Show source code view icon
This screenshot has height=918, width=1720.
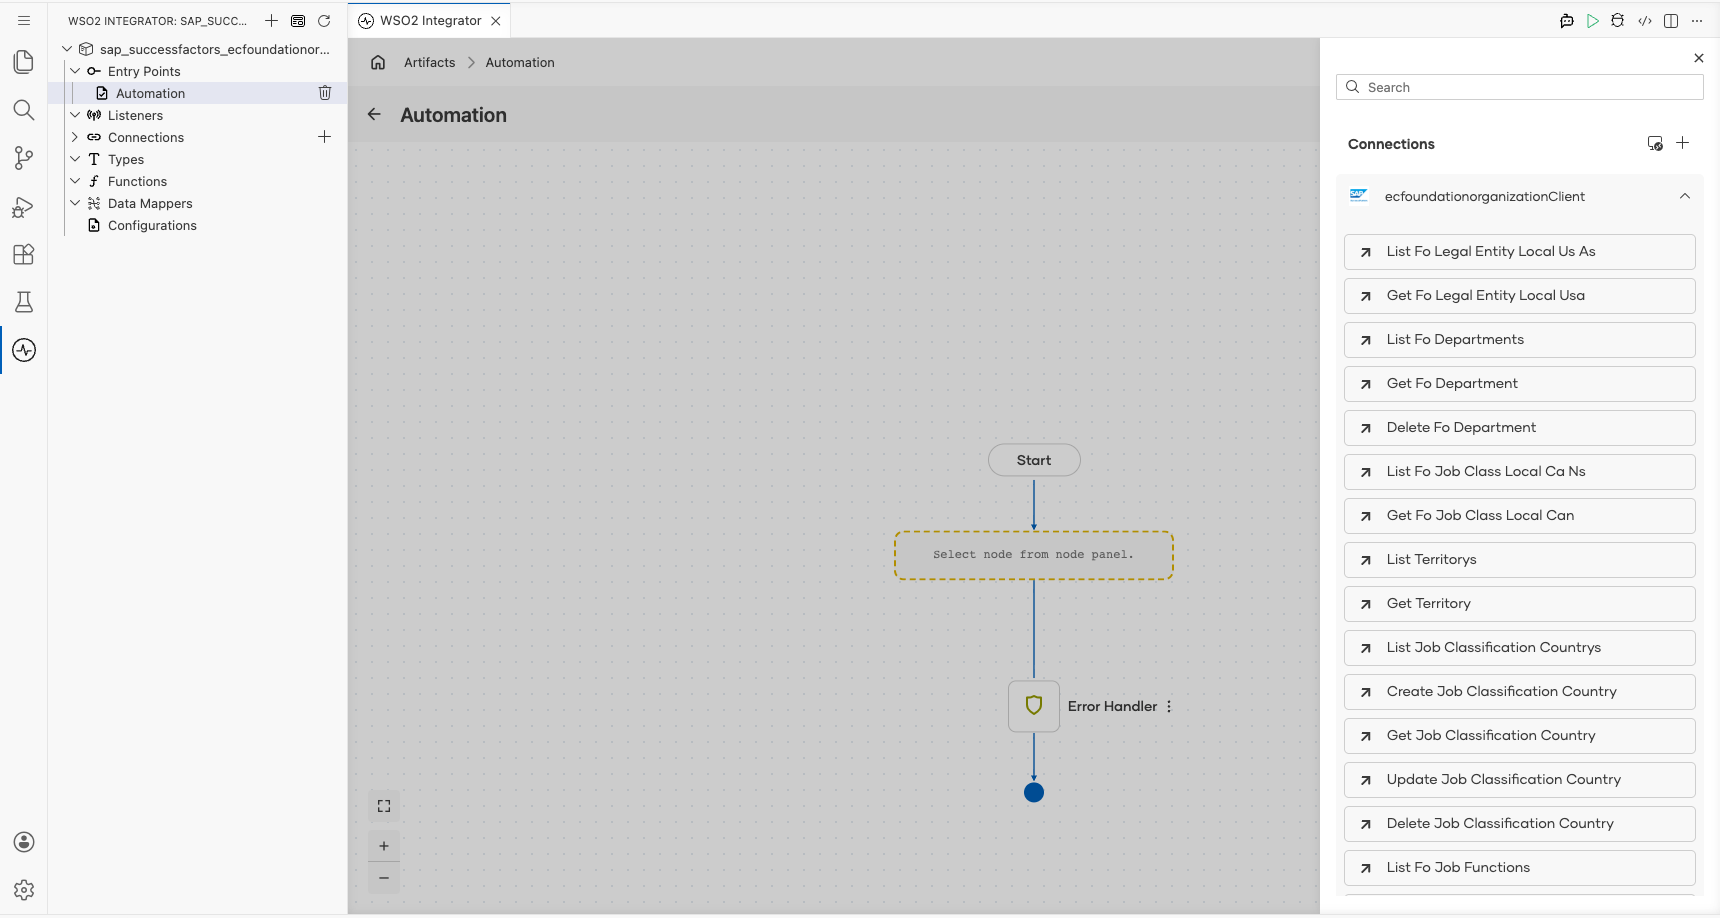tap(1645, 20)
